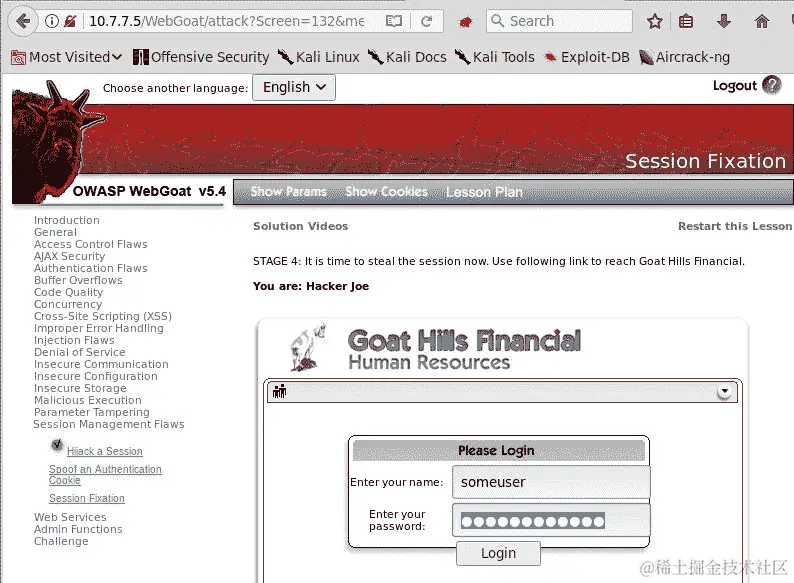Expand Cross-Site Scripting (XSS) category
This screenshot has width=794, height=583.
(103, 316)
